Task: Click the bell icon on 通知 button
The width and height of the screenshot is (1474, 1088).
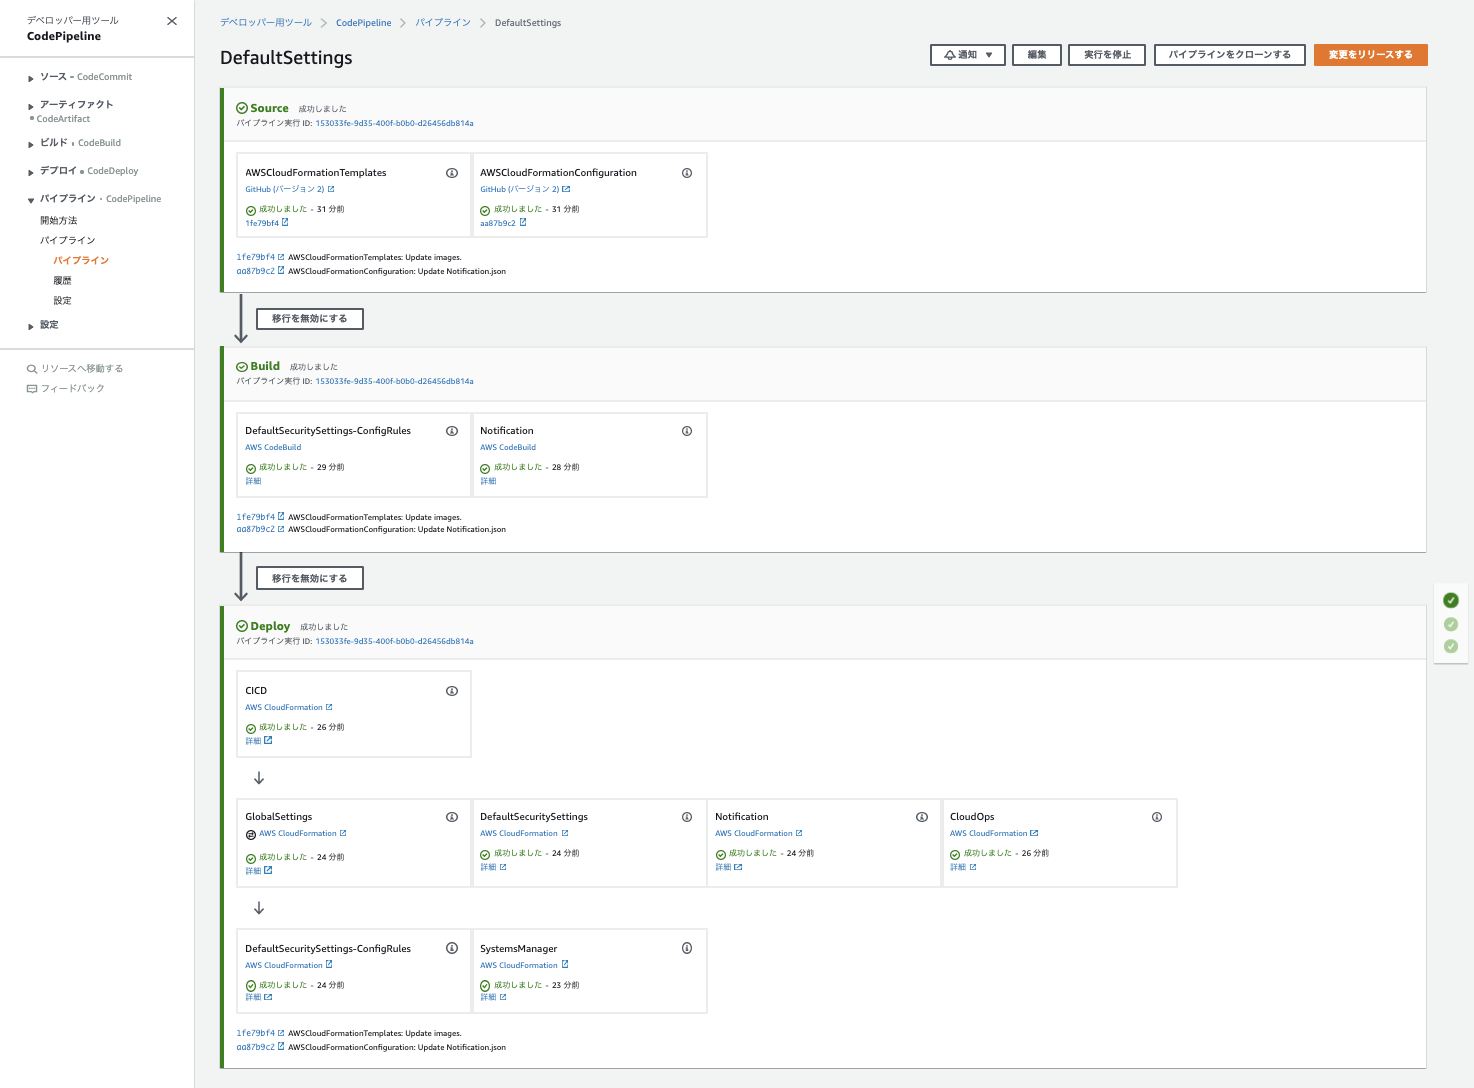Action: pyautogui.click(x=950, y=55)
